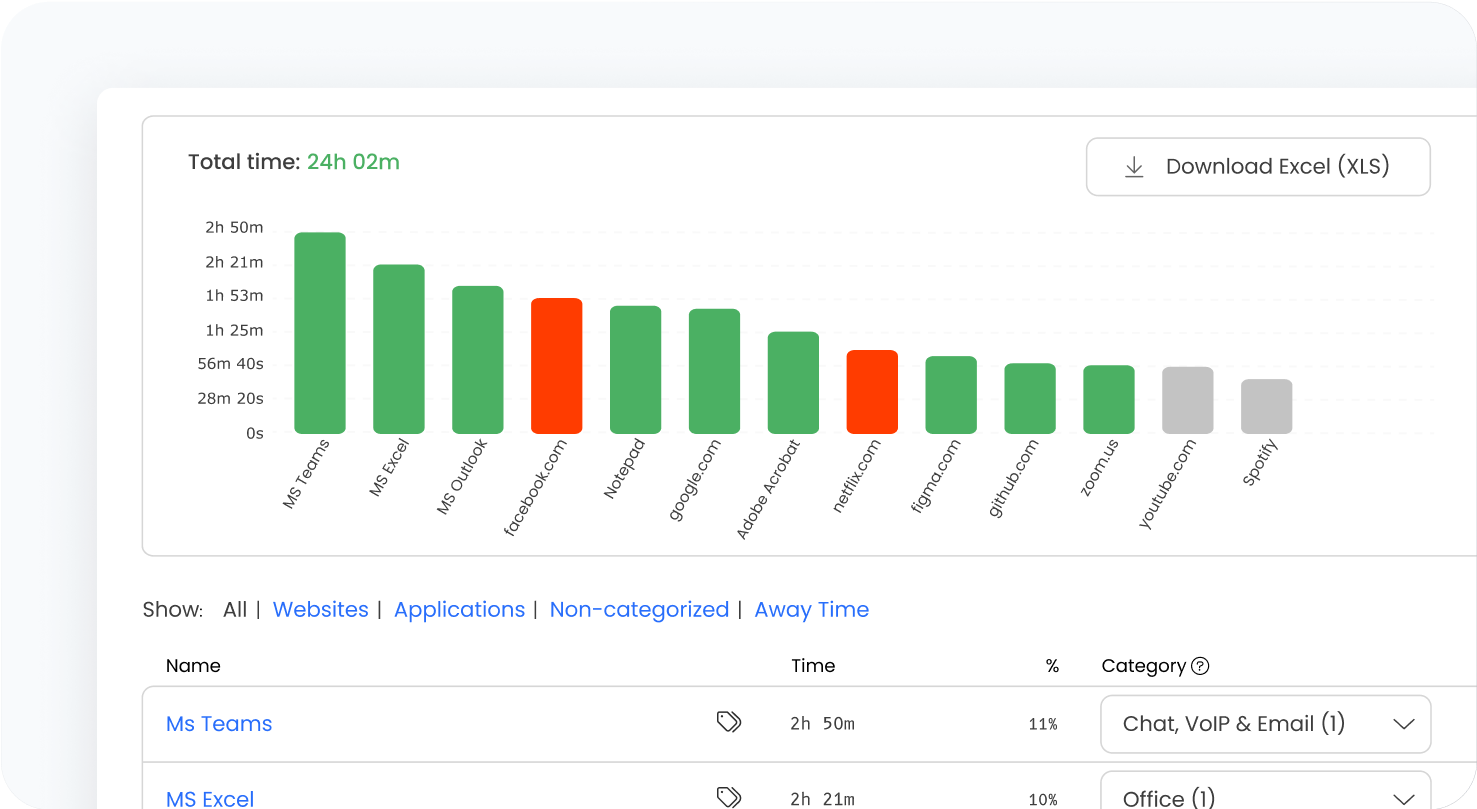Select the gray Spotify chart bar
The height and width of the screenshot is (809, 1477).
click(1266, 407)
